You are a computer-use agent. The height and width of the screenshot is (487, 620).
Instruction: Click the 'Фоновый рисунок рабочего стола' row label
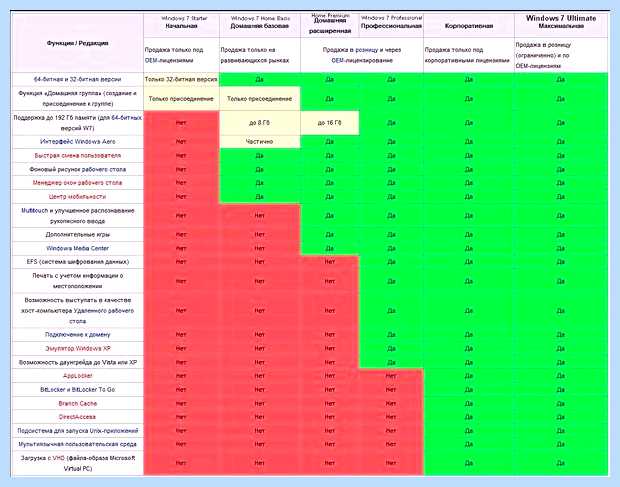click(78, 169)
